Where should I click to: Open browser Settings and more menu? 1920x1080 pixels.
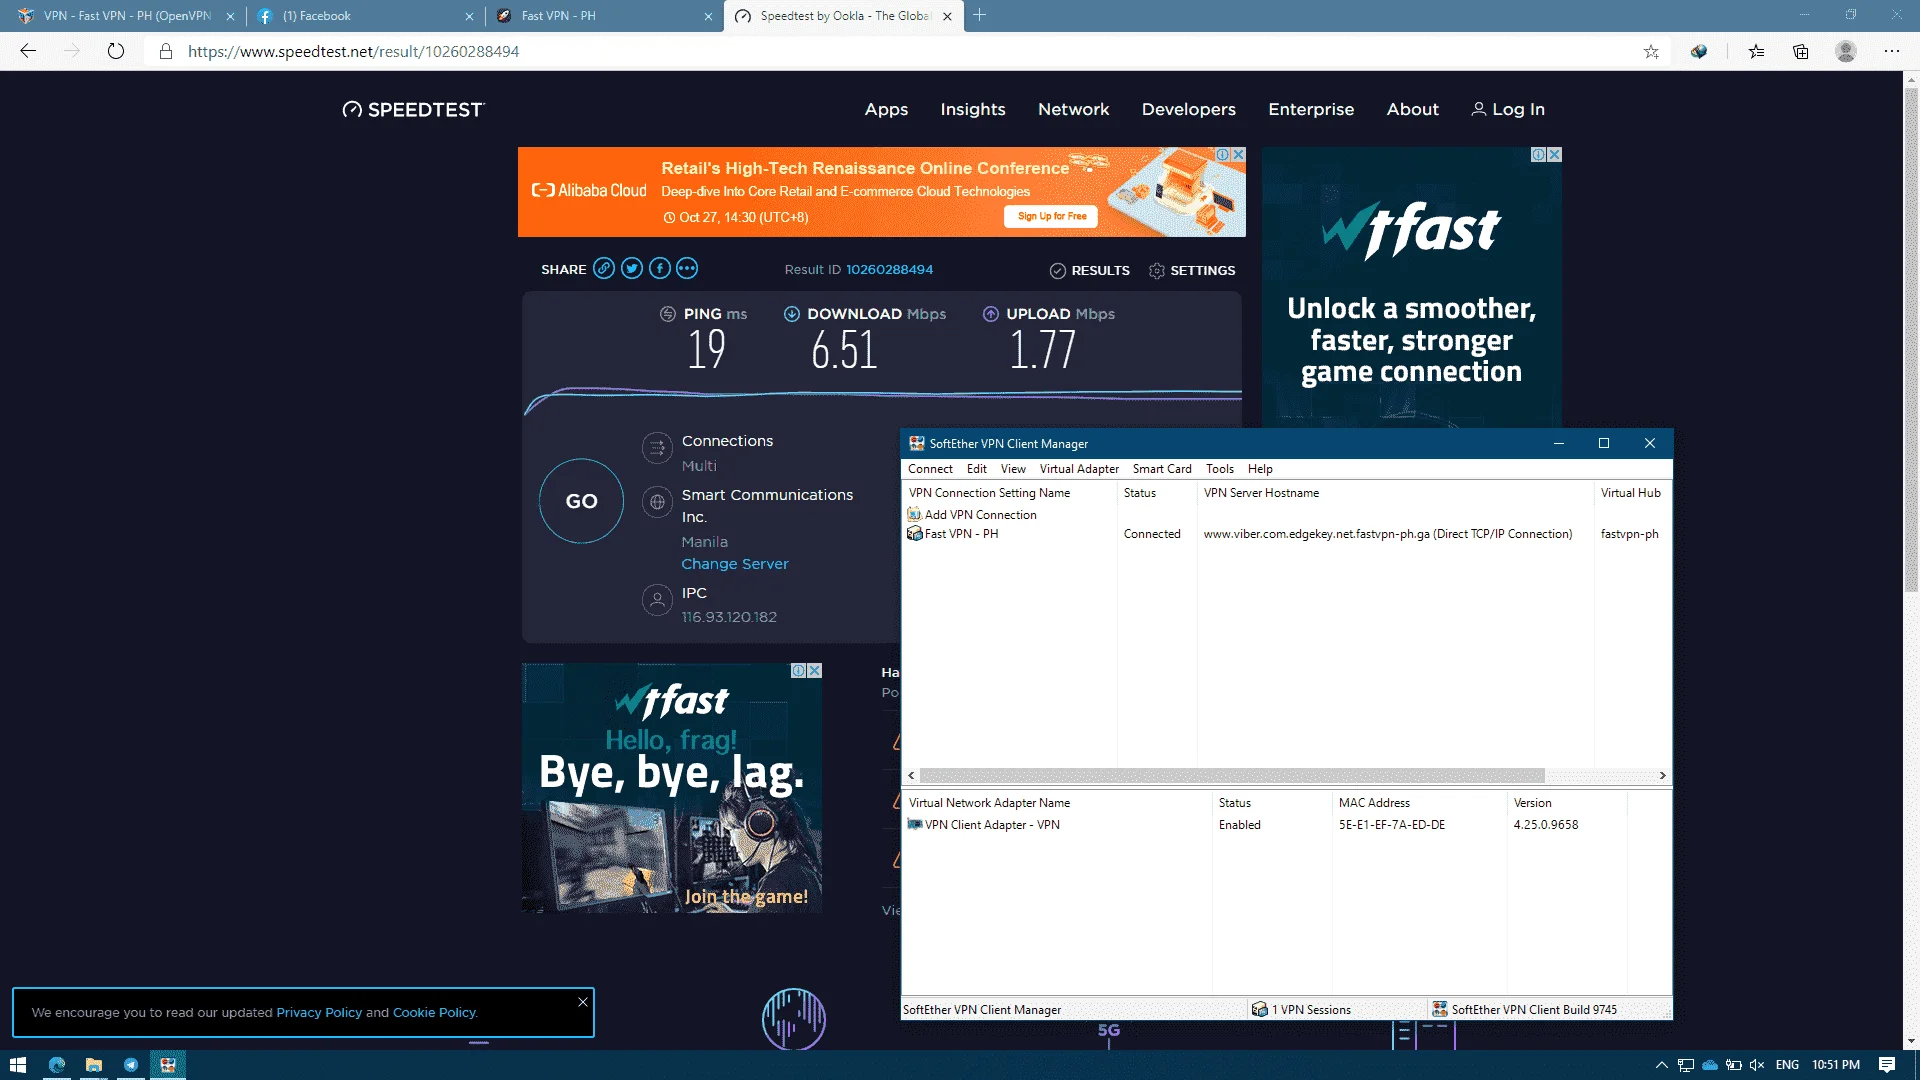1891,51
